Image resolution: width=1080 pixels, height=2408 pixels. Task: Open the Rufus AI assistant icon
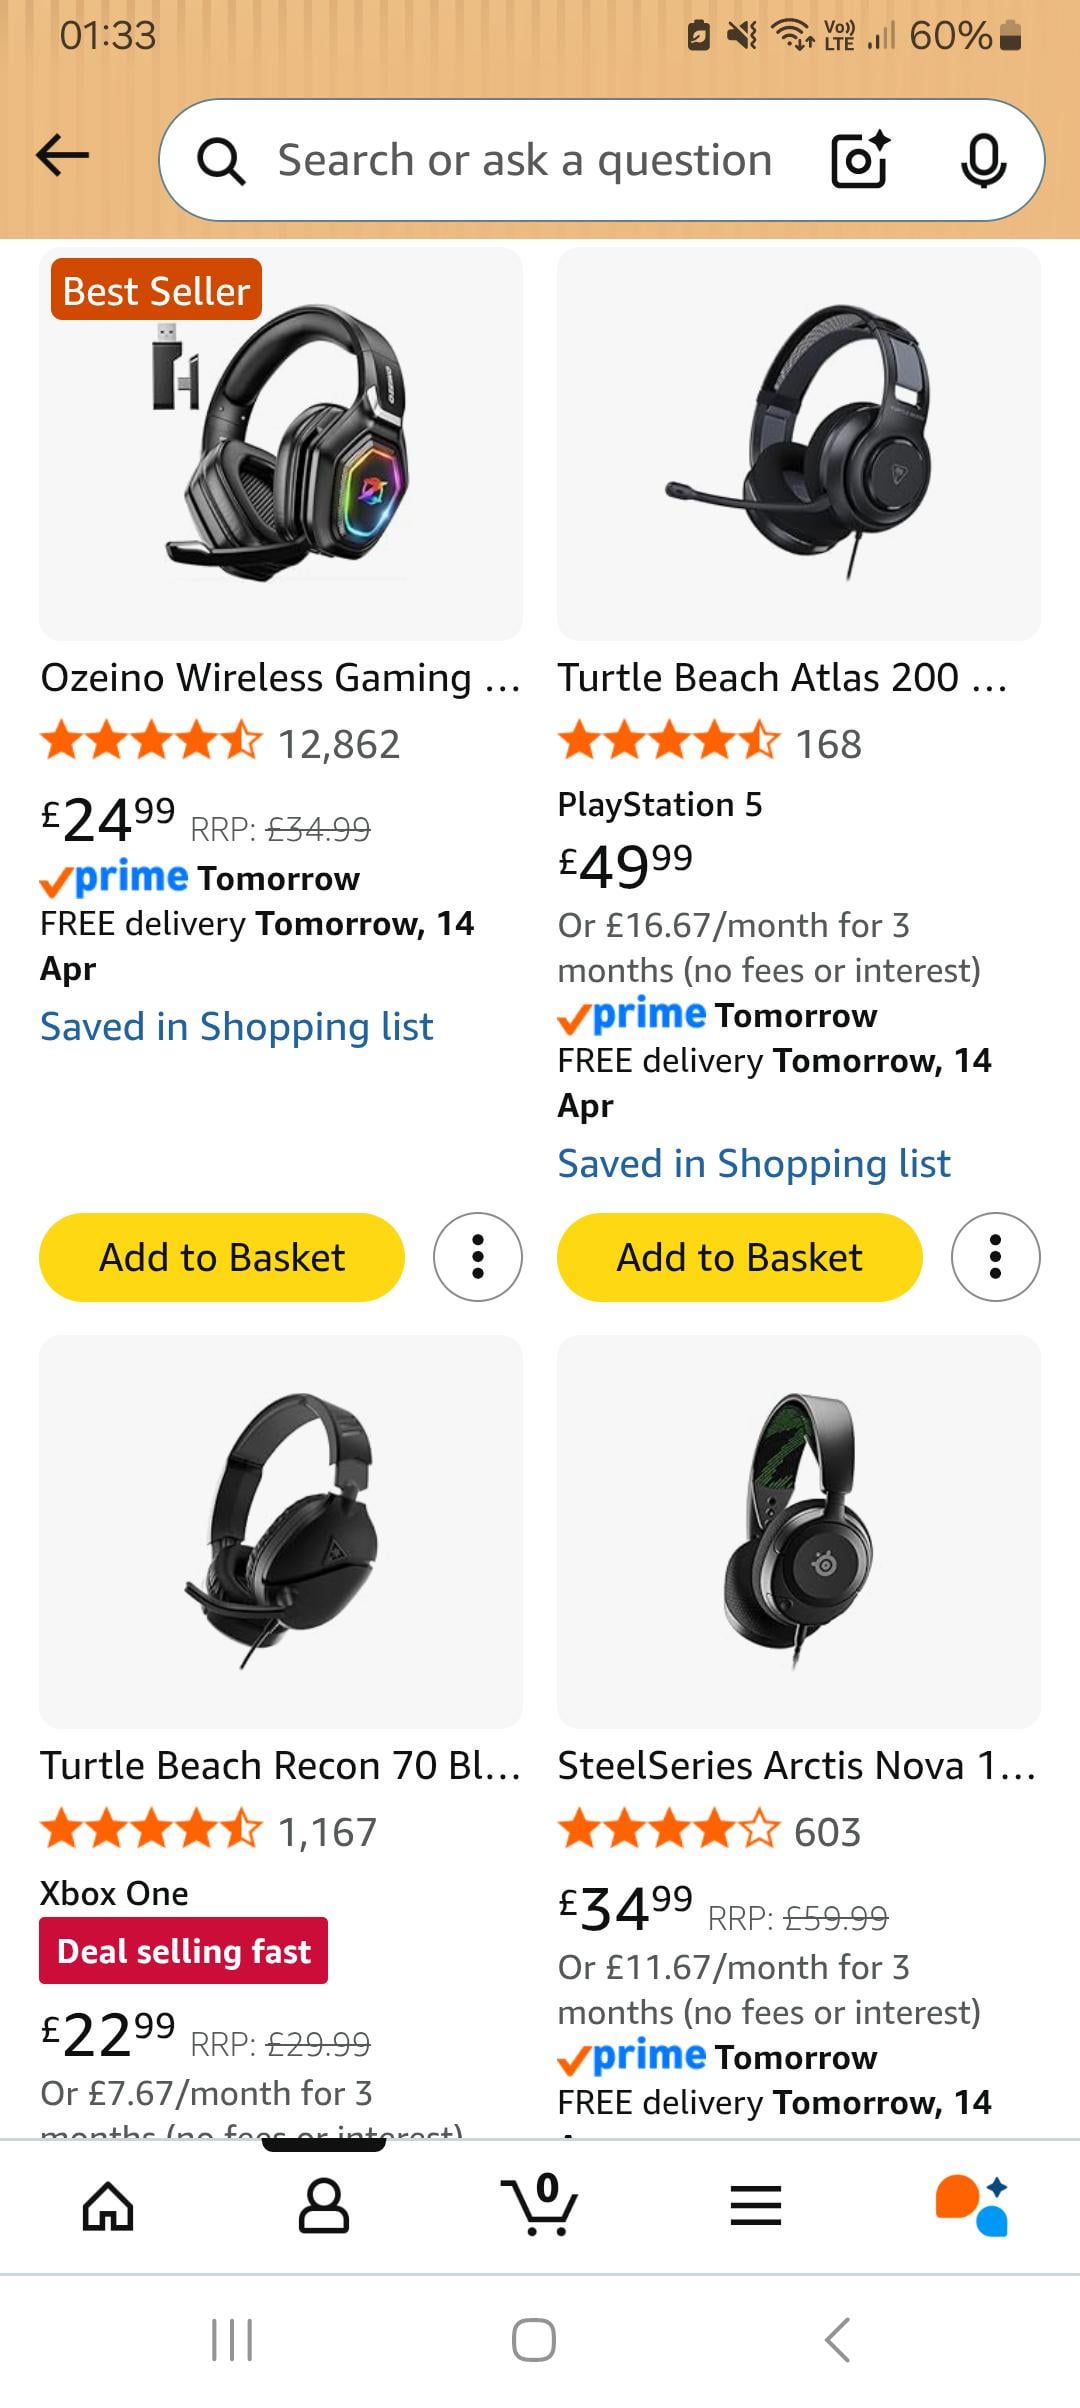pyautogui.click(x=972, y=2205)
